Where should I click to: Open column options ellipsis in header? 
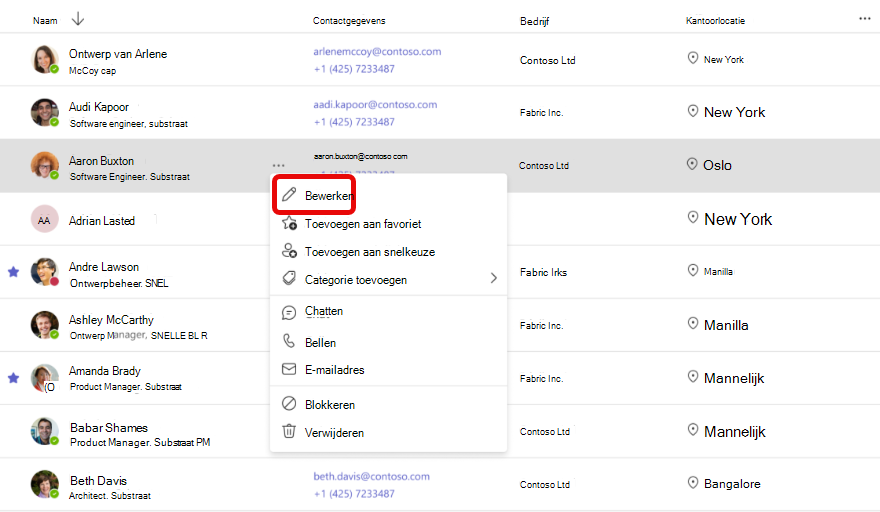tap(864, 19)
